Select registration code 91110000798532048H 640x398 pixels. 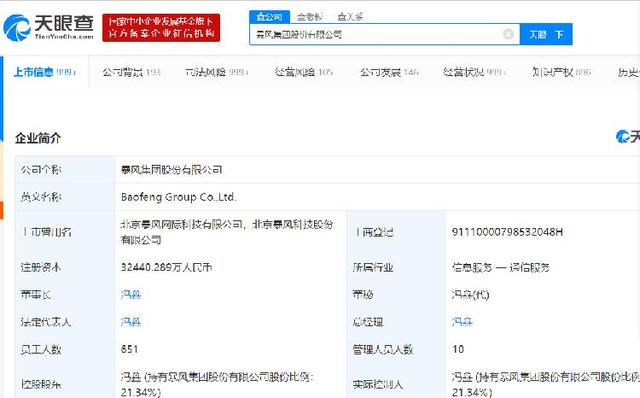coord(507,232)
